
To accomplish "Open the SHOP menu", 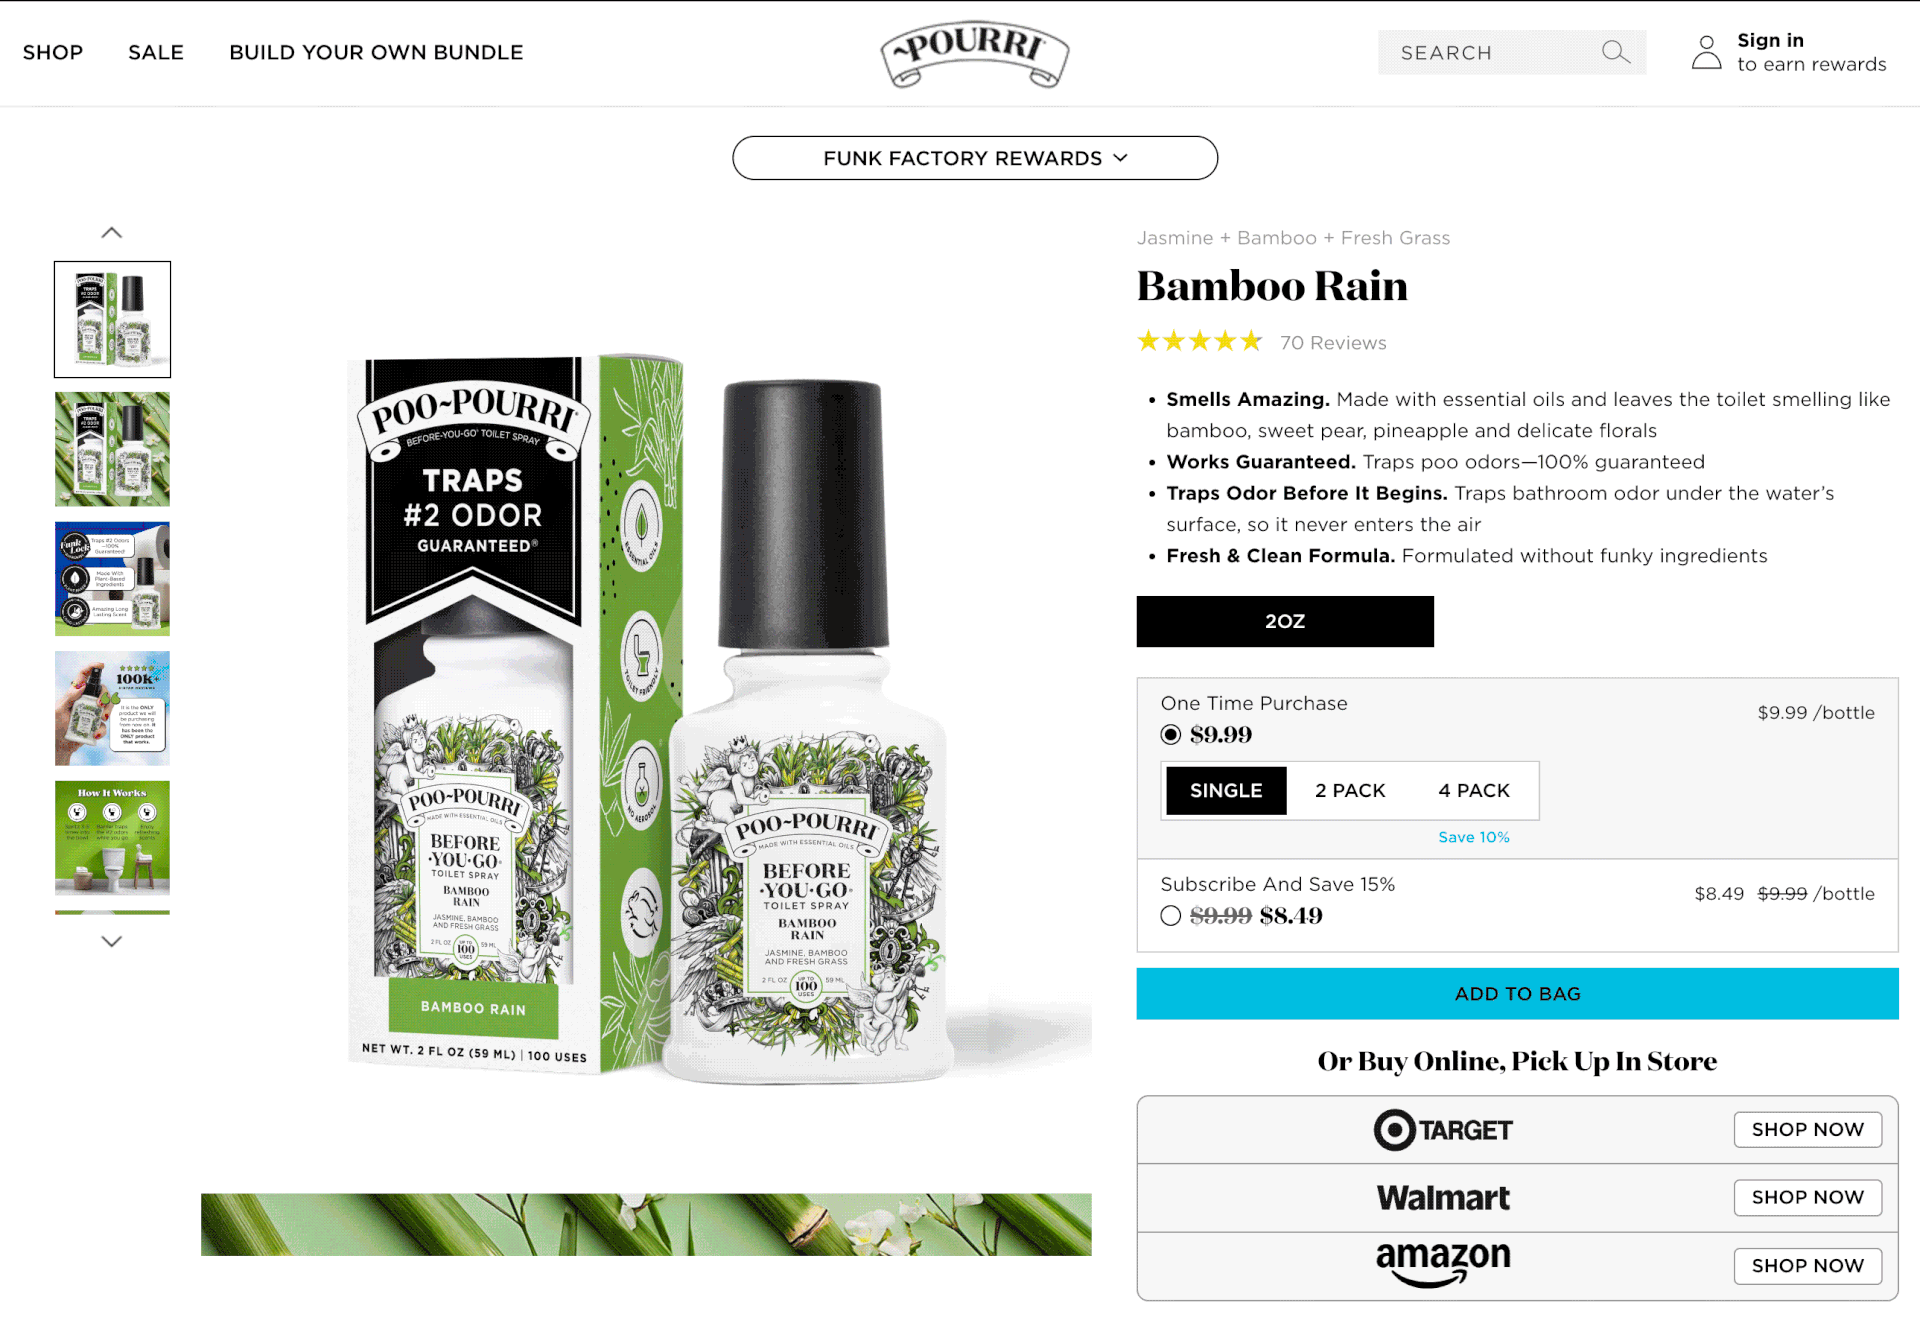I will click(53, 52).
